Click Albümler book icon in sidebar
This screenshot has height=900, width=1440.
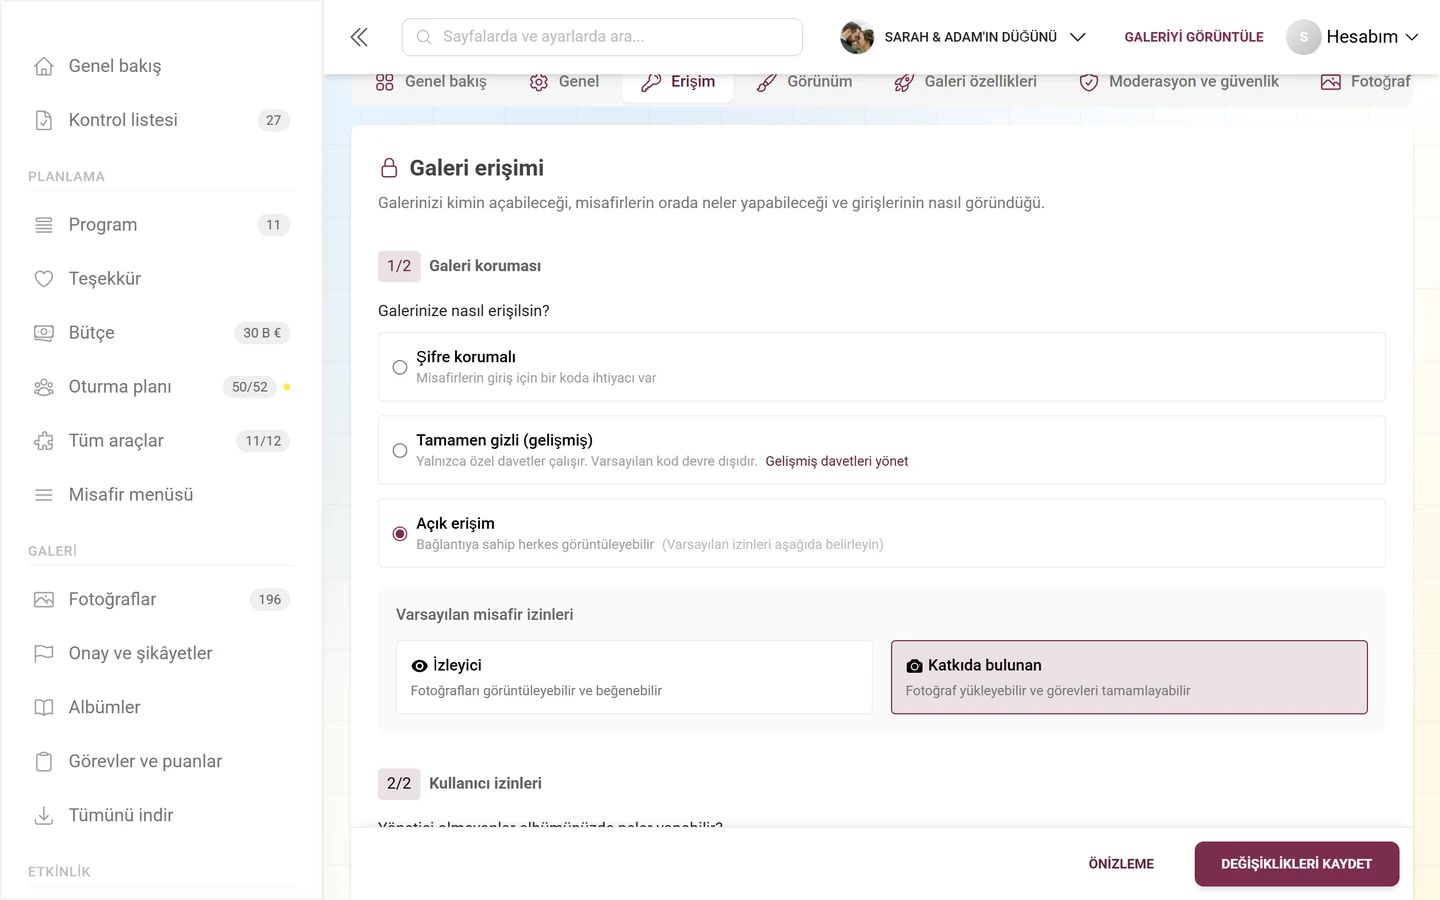click(44, 707)
